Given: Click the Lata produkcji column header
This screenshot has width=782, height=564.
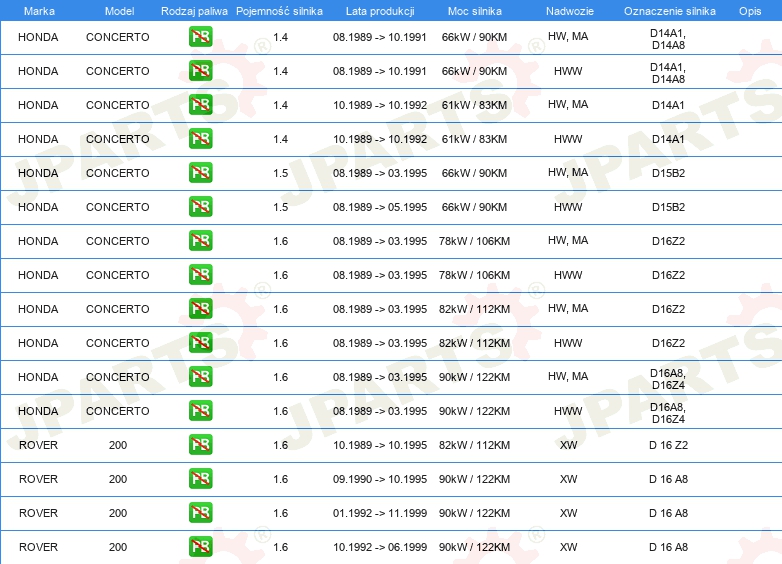Looking at the screenshot, I should click(380, 11).
